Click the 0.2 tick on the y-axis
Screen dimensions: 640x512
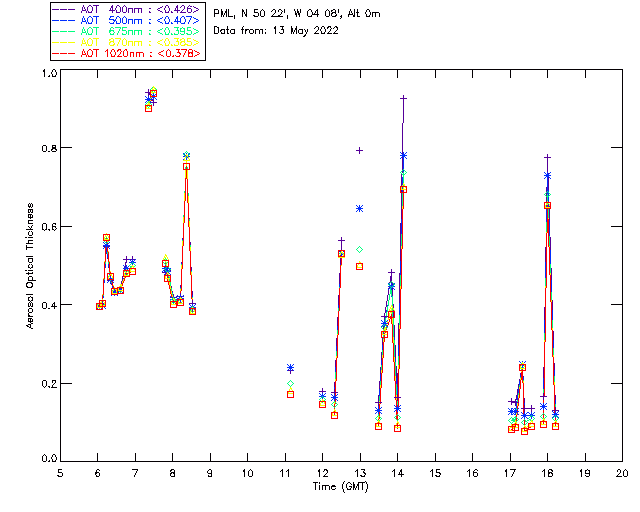[x=48, y=384]
